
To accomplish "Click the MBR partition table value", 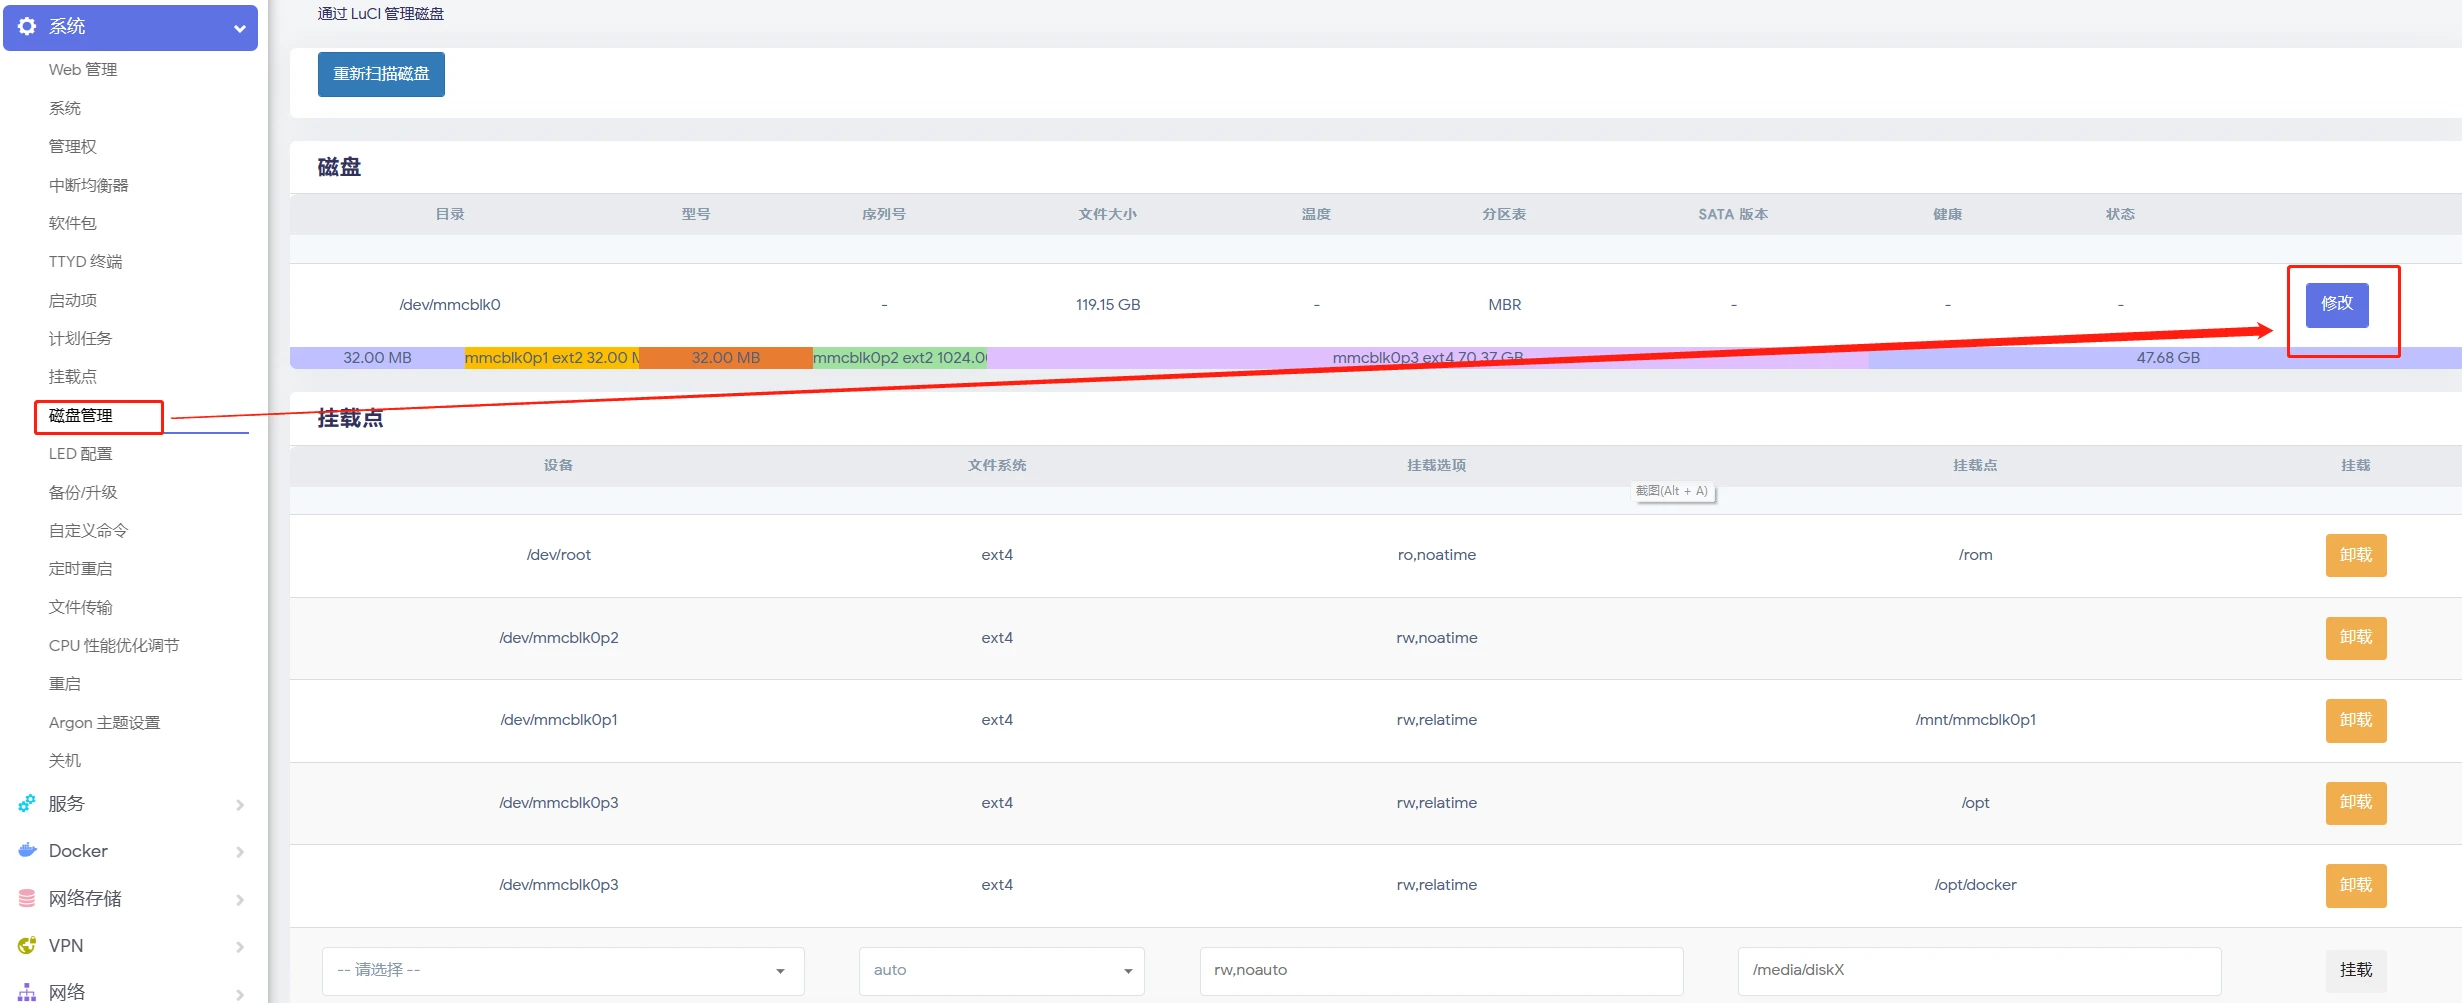I will (x=1504, y=305).
